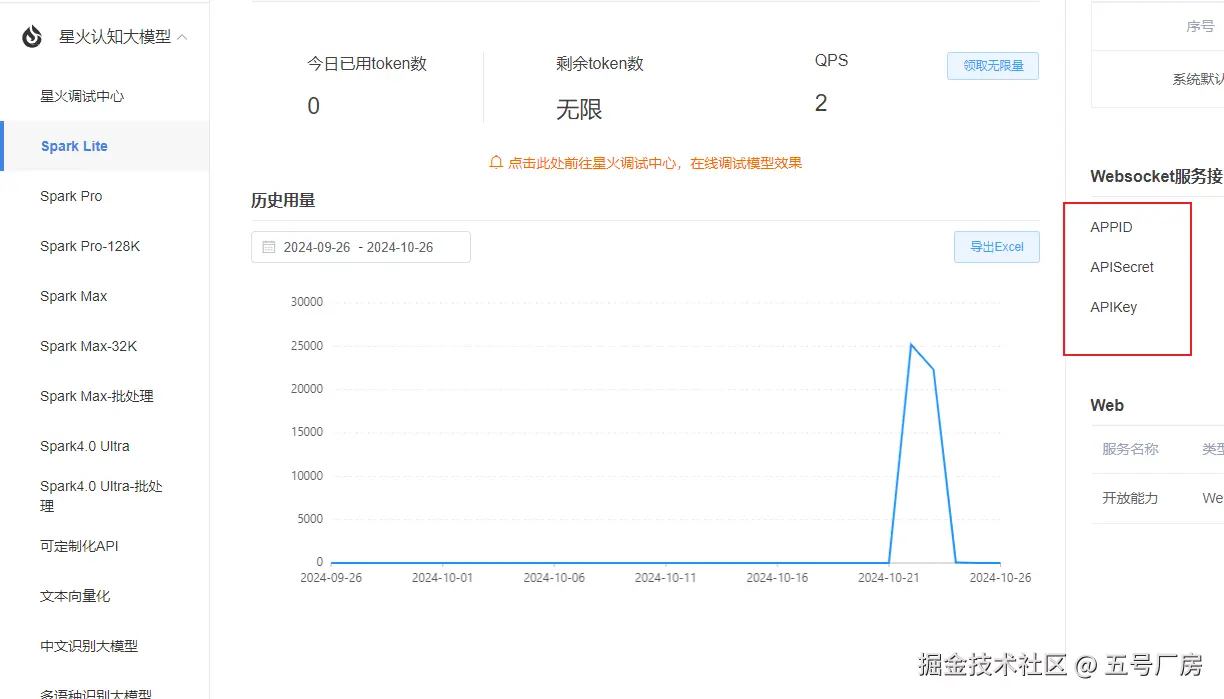Click the 开放能力 table cell

[x=1130, y=498]
